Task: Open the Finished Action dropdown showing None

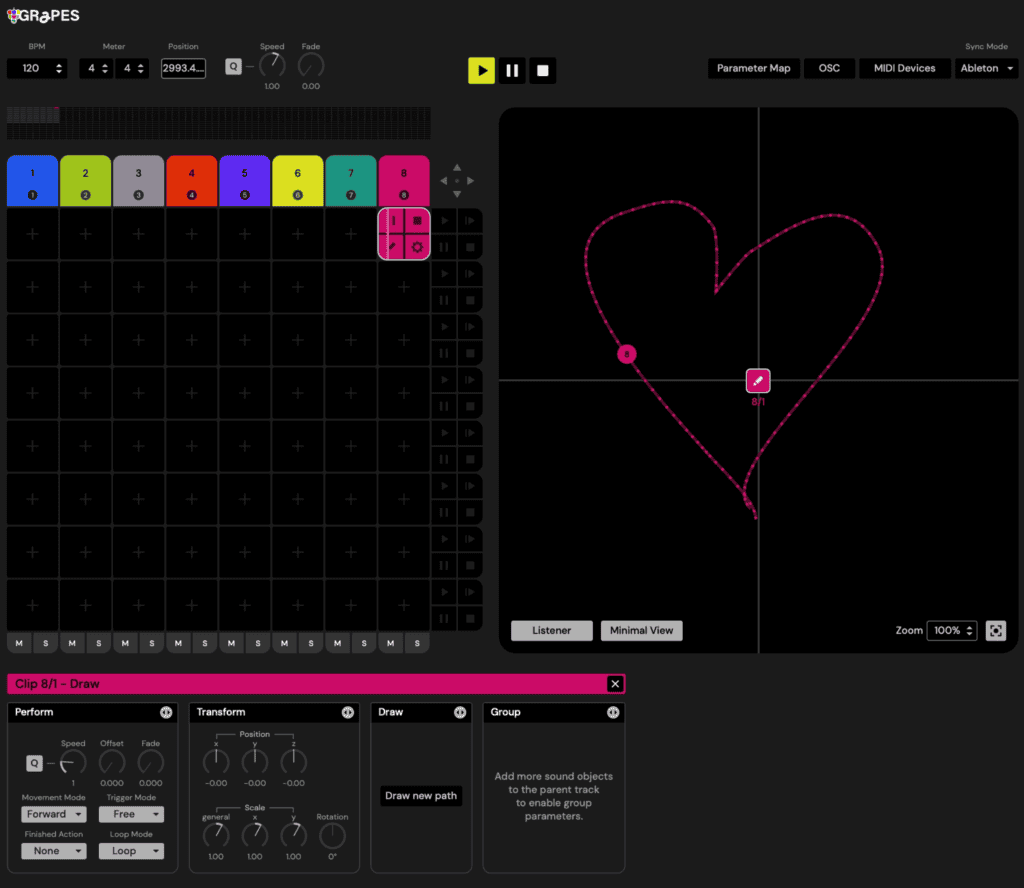Action: pos(54,851)
